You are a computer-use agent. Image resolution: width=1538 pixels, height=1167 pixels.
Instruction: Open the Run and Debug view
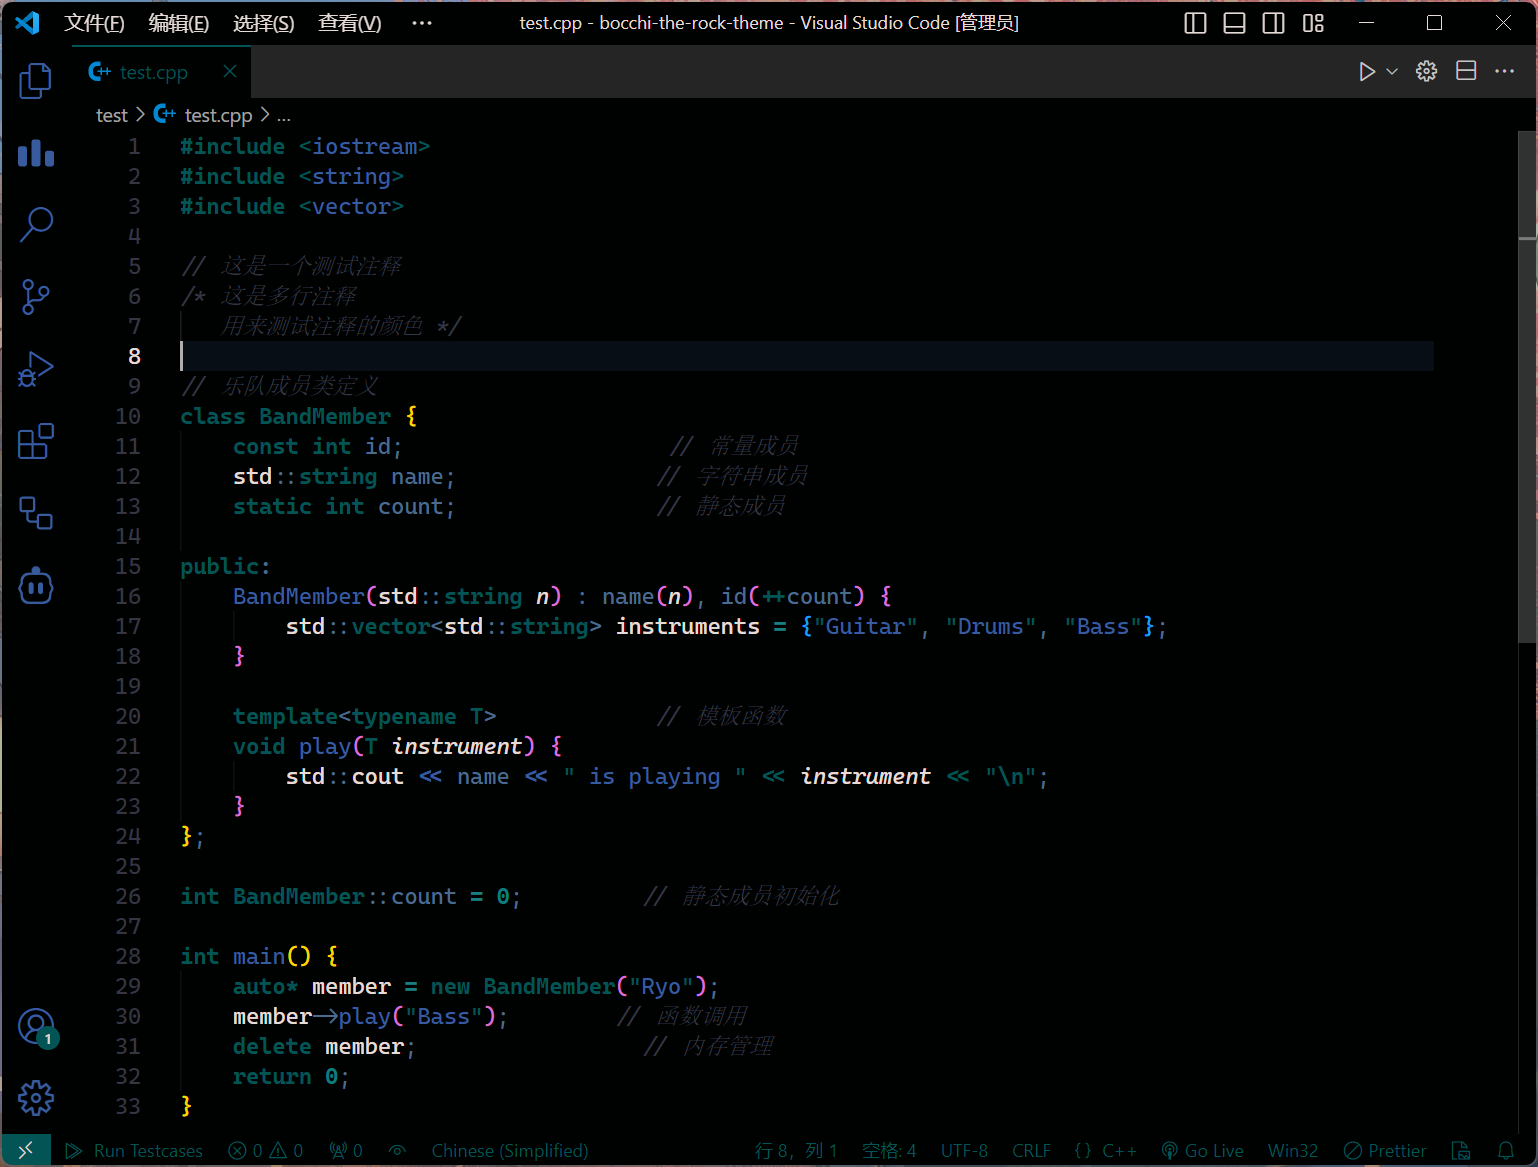click(36, 368)
